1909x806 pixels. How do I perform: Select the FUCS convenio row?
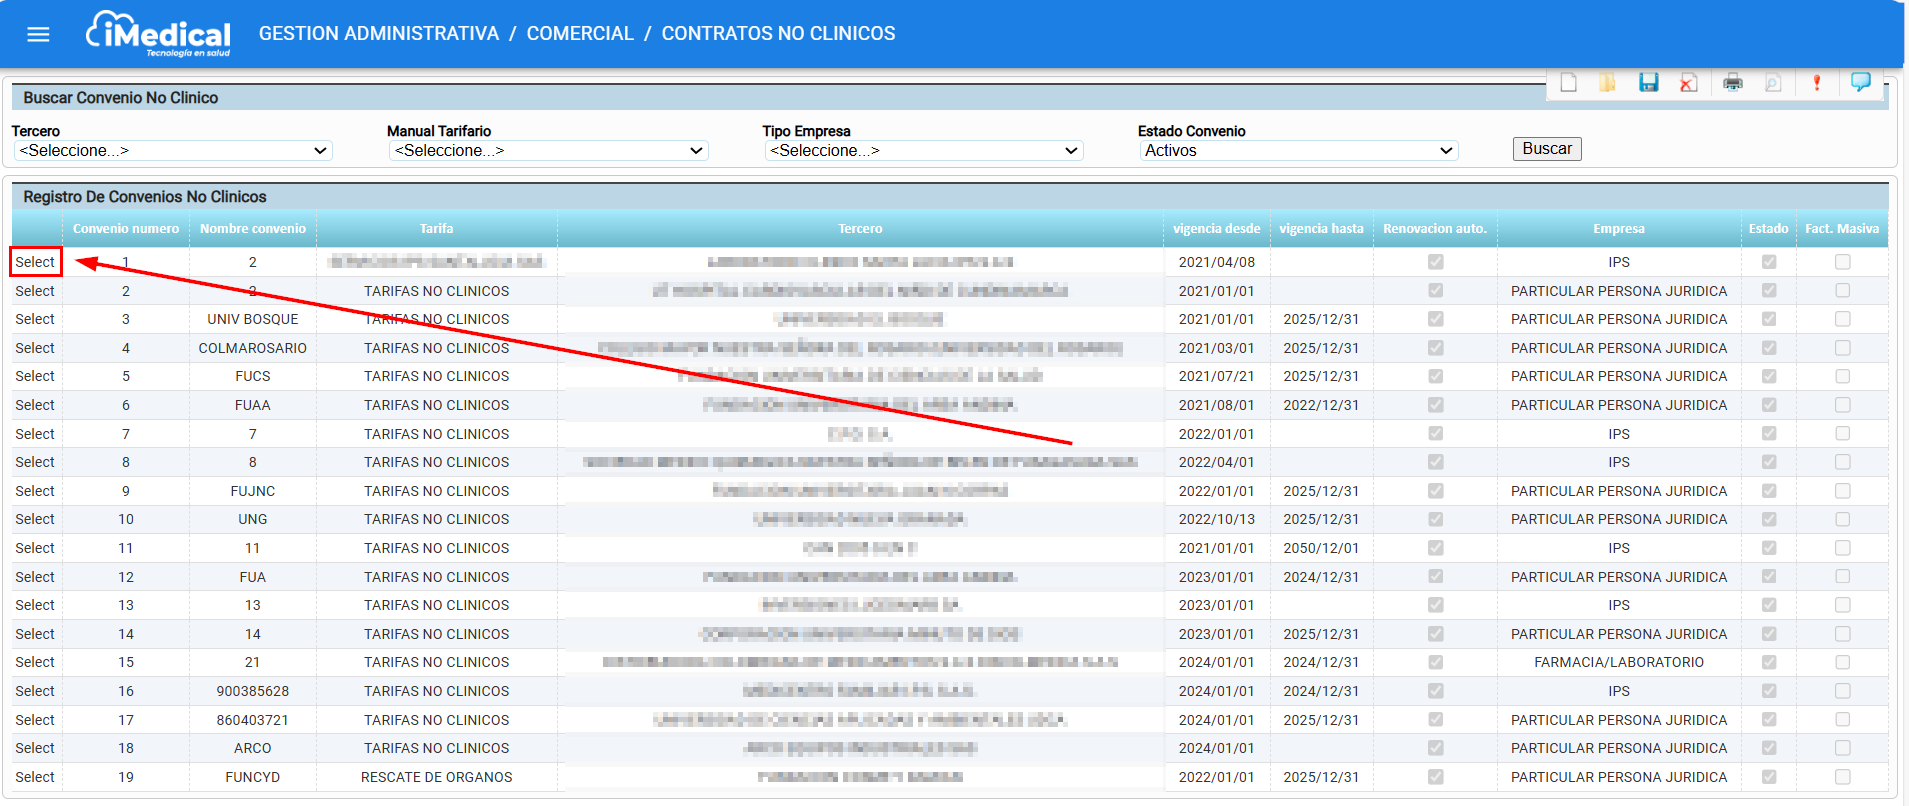tap(35, 376)
